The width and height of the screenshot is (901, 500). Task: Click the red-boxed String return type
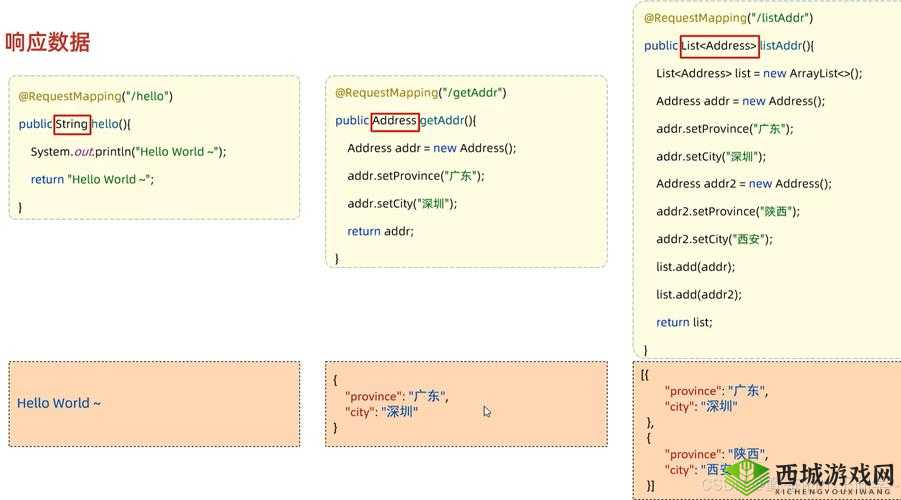pos(72,124)
